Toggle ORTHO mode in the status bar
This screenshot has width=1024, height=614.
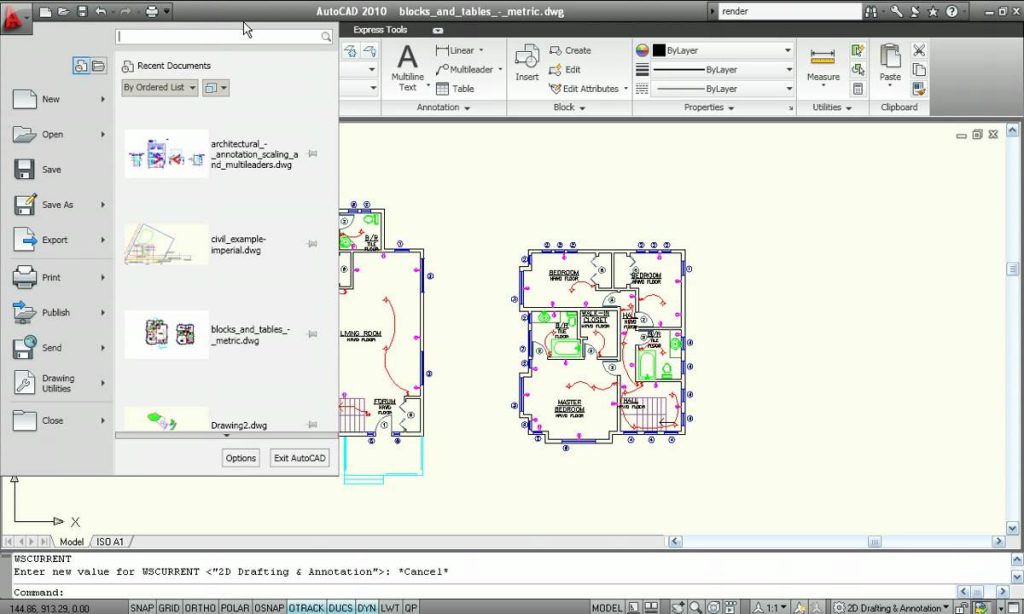(x=199, y=607)
